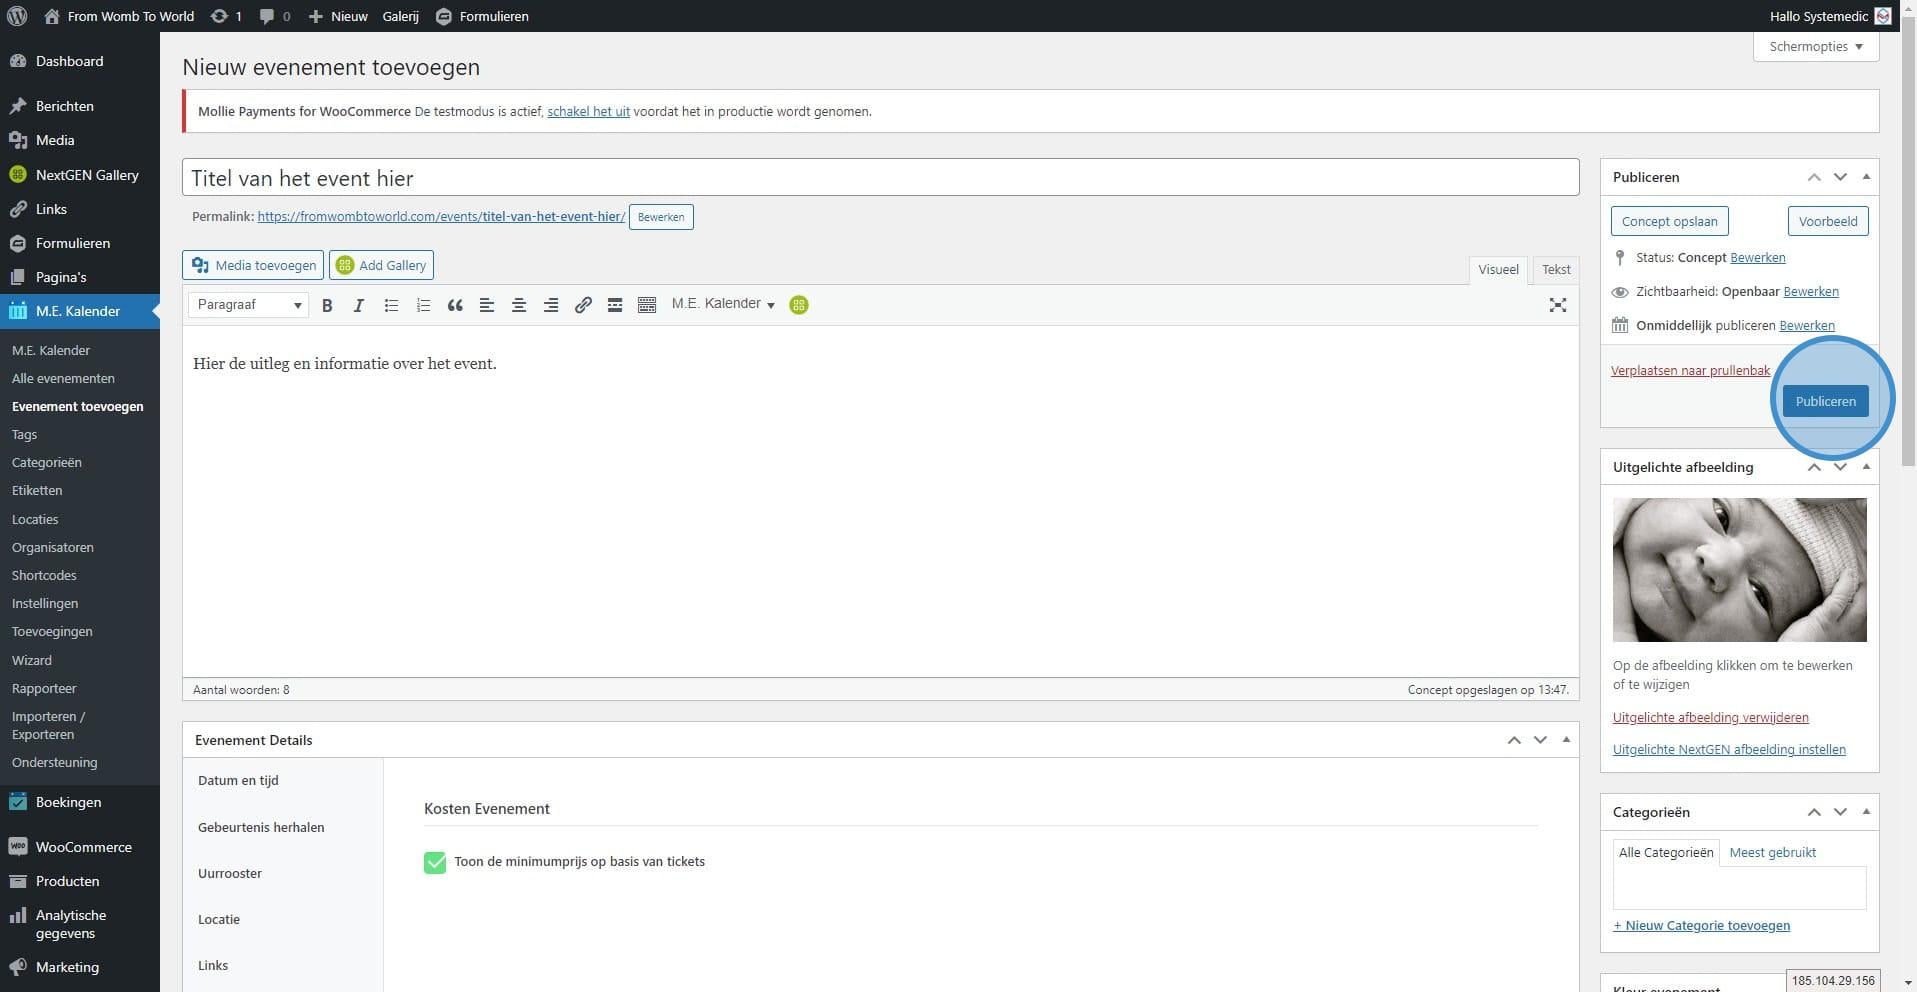This screenshot has height=992, width=1917.
Task: Click the 'schakel het uit' link
Action: (588, 111)
